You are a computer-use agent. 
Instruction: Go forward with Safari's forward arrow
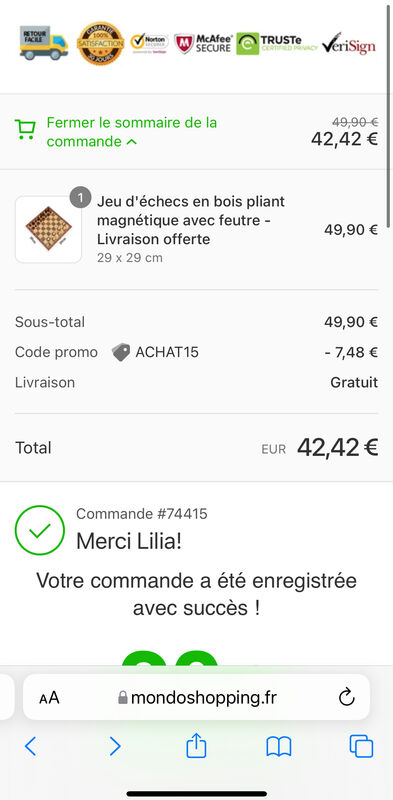pos(115,746)
